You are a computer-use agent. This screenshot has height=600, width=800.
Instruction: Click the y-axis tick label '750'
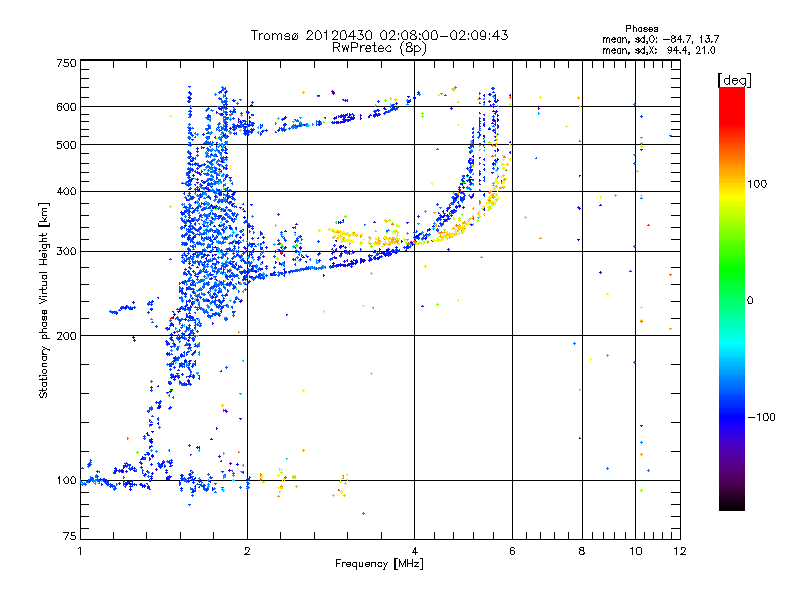click(66, 63)
